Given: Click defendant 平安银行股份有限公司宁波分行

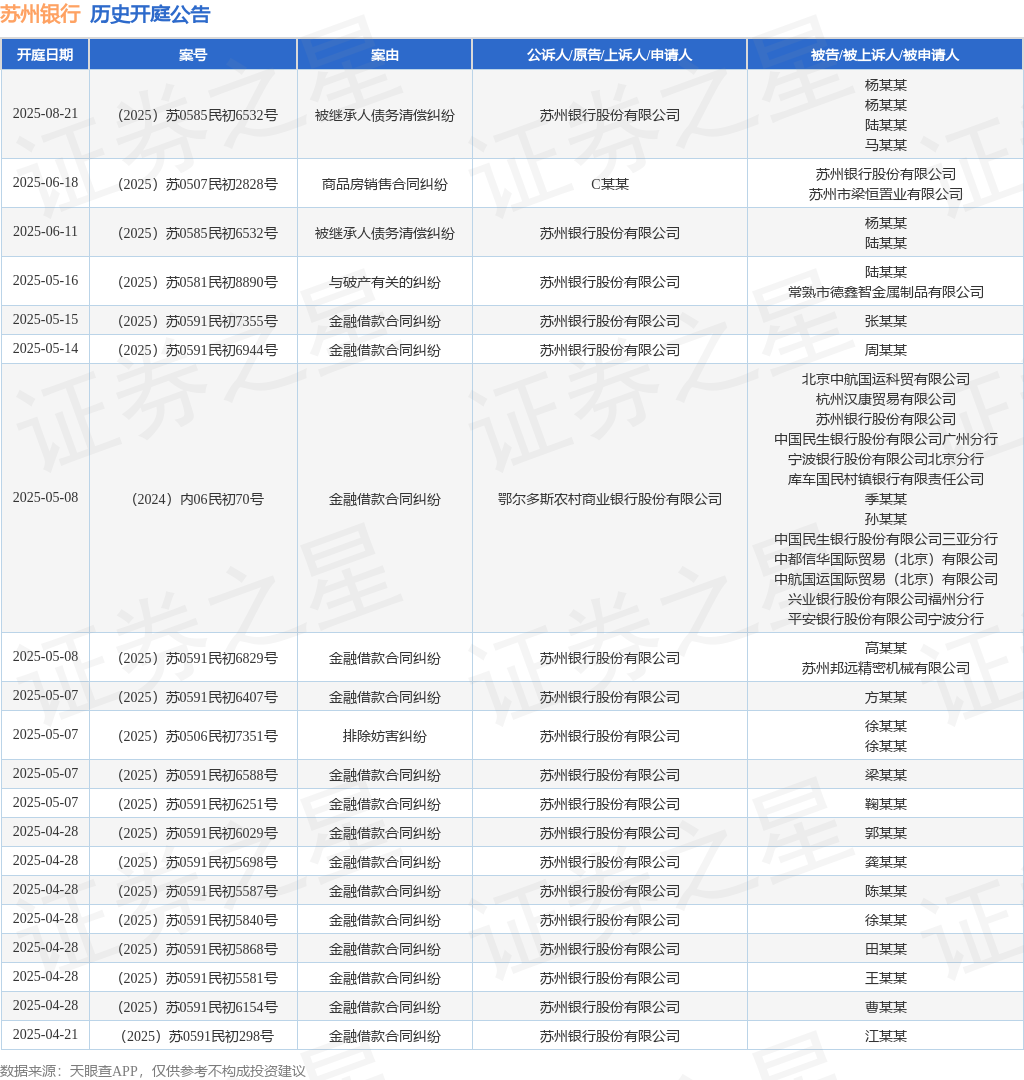Looking at the screenshot, I should click(x=886, y=619).
